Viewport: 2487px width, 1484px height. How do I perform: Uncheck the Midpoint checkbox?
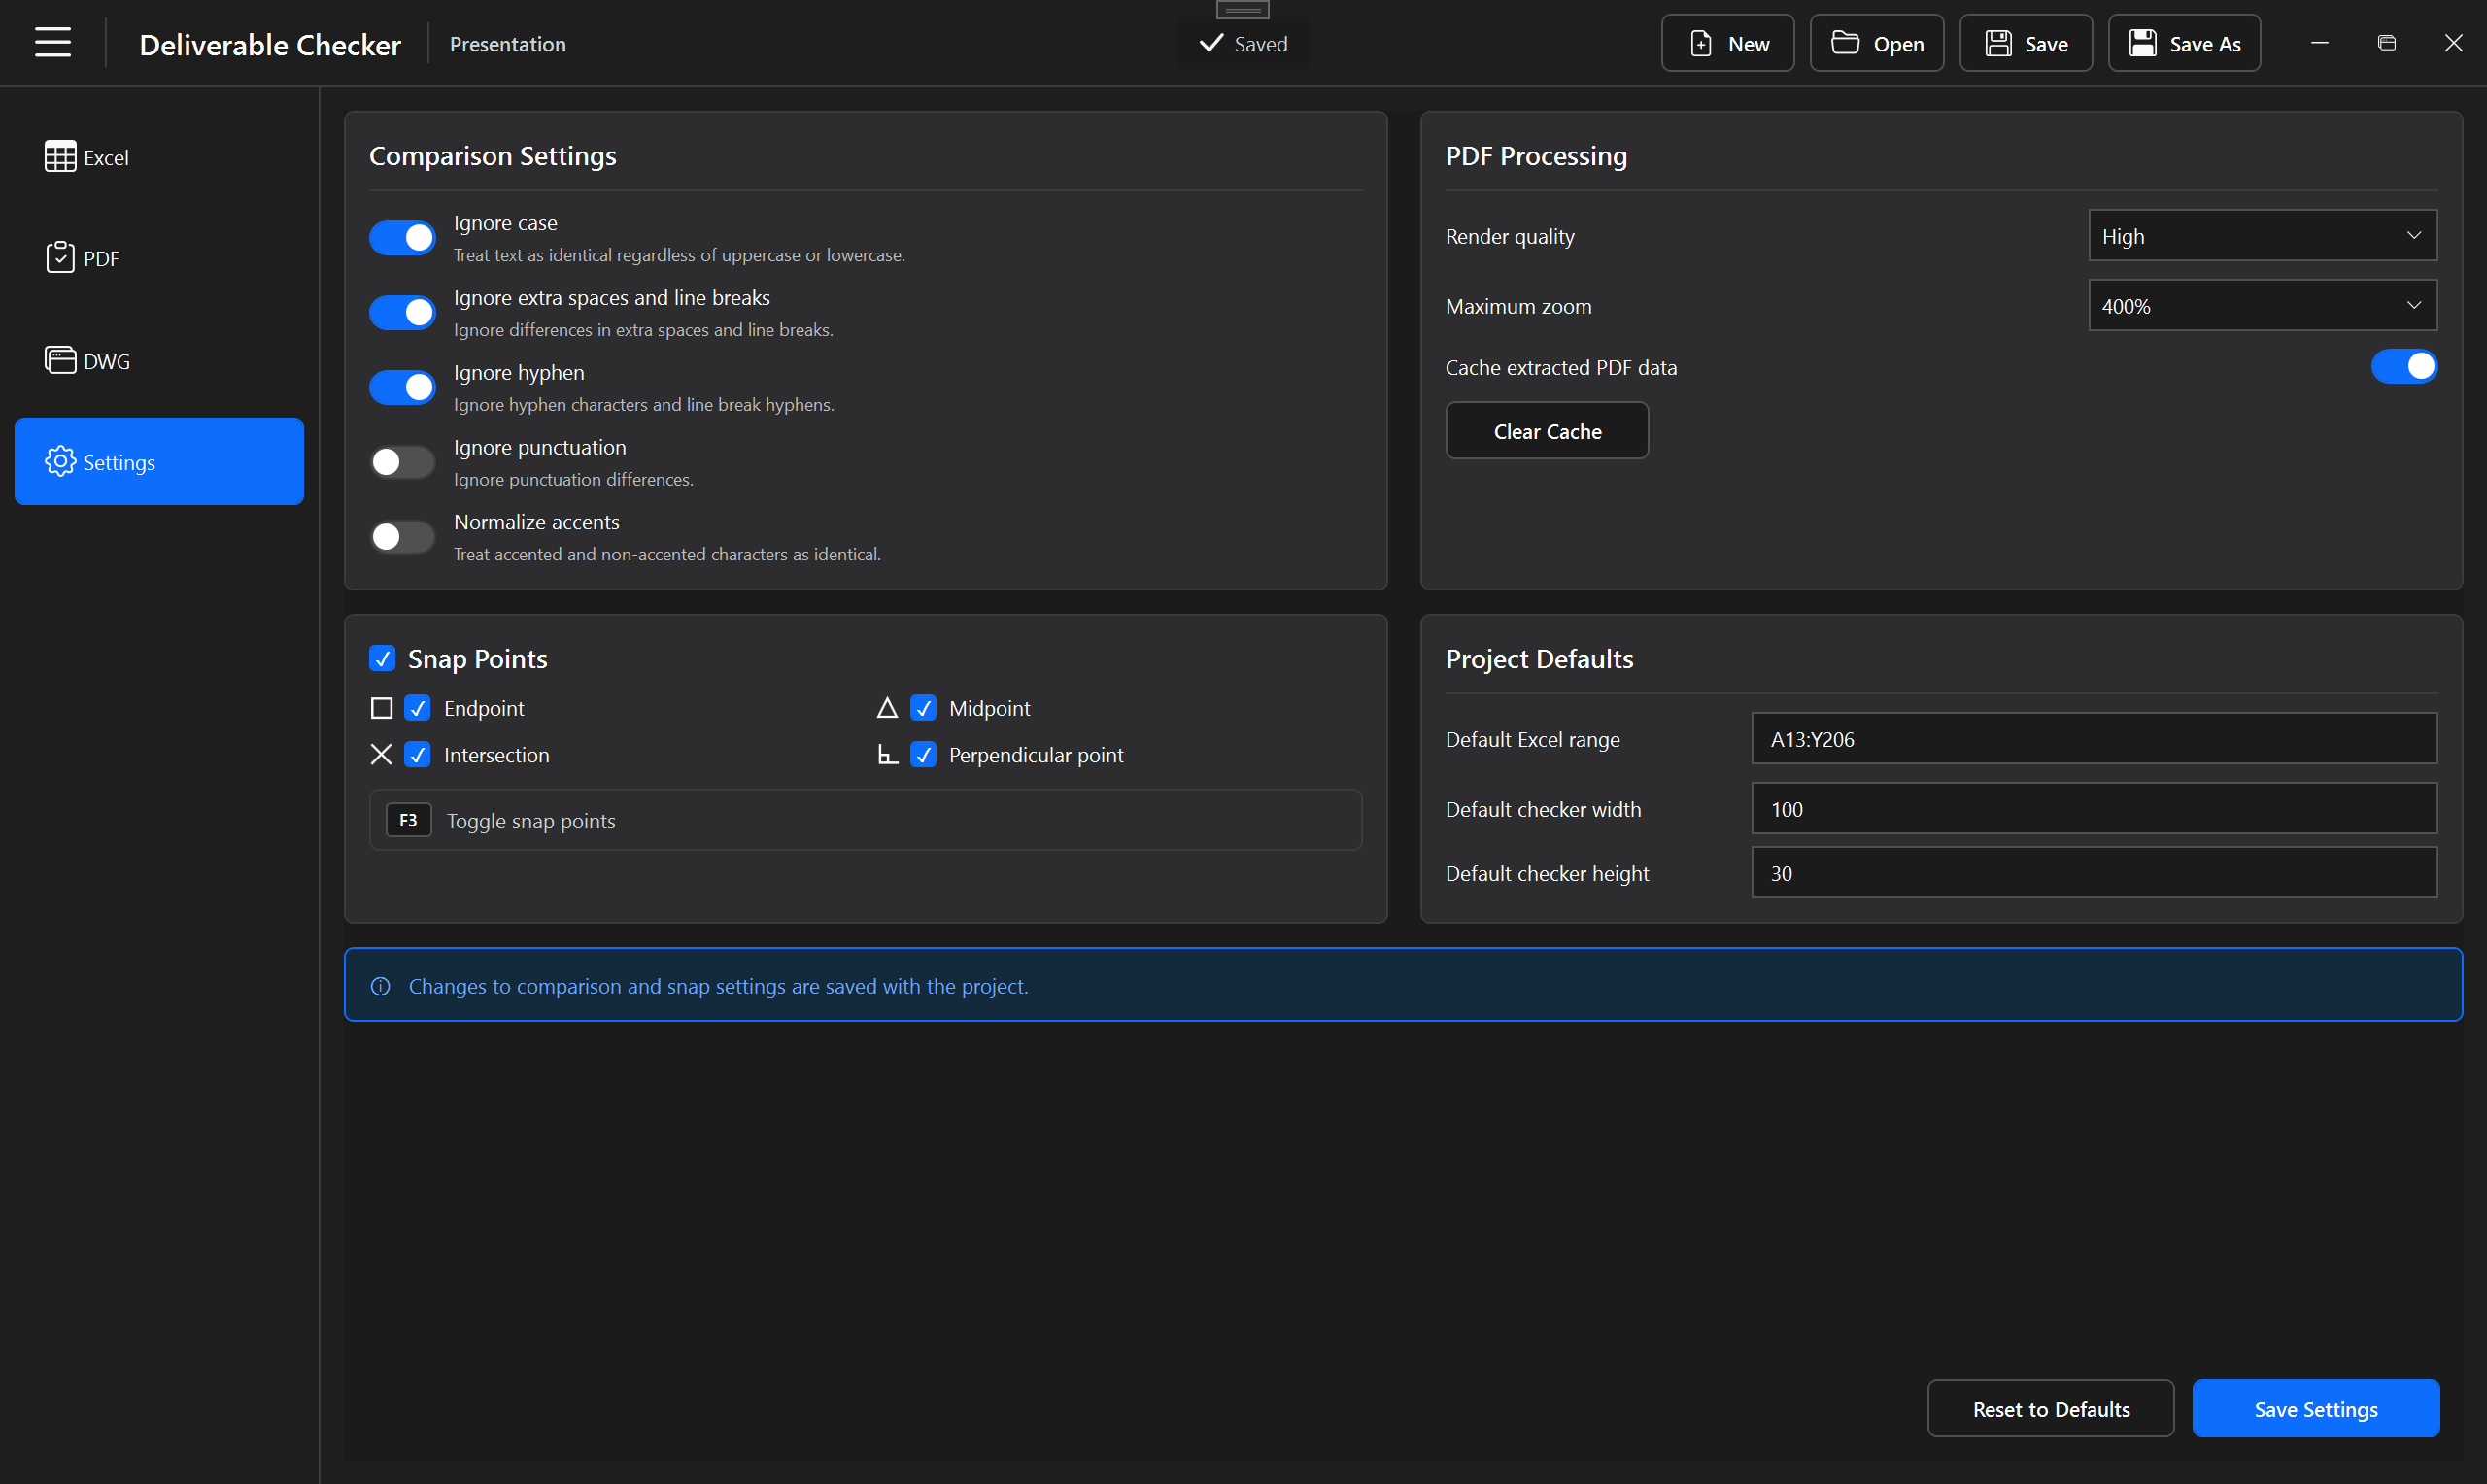tap(923, 708)
